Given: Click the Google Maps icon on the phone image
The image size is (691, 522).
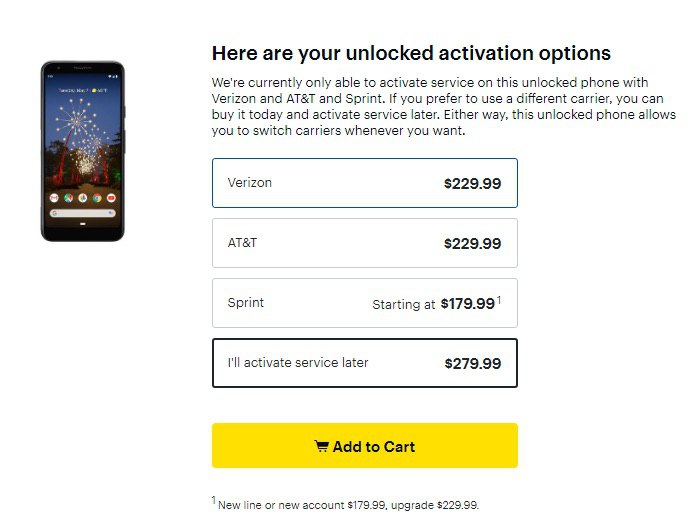Looking at the screenshot, I should (x=69, y=198).
